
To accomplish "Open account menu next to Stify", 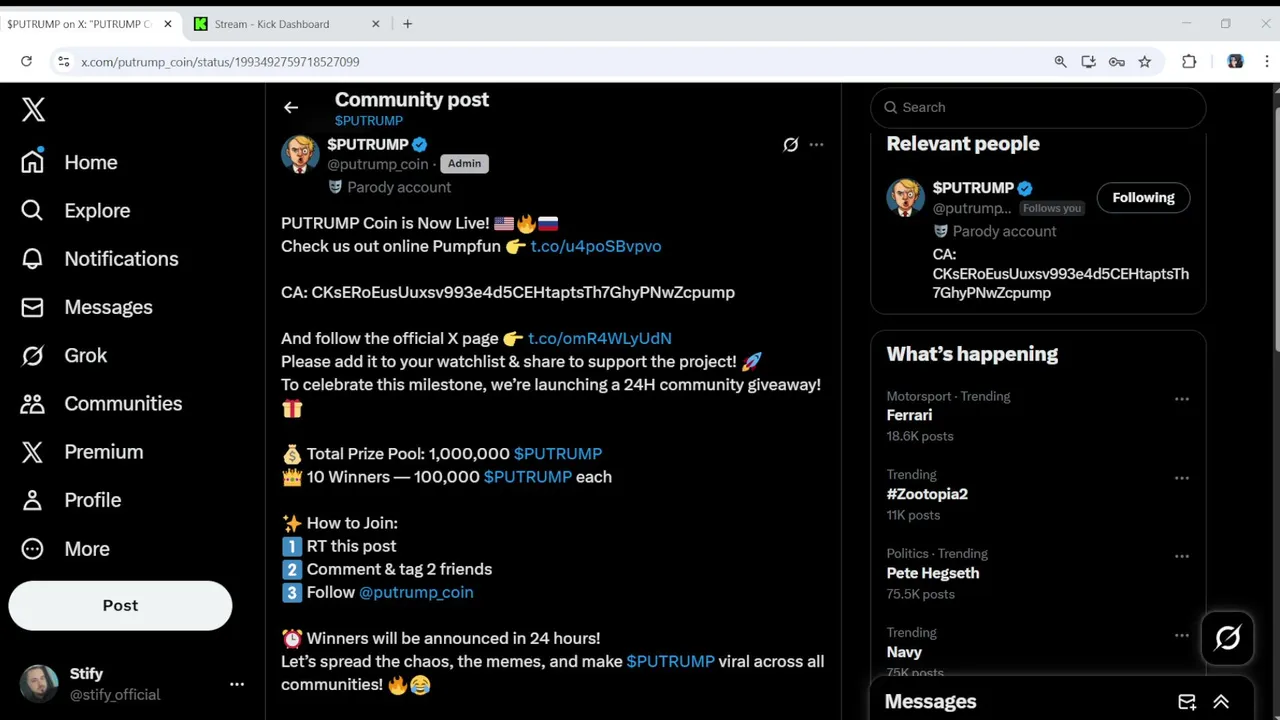I will pyautogui.click(x=237, y=684).
